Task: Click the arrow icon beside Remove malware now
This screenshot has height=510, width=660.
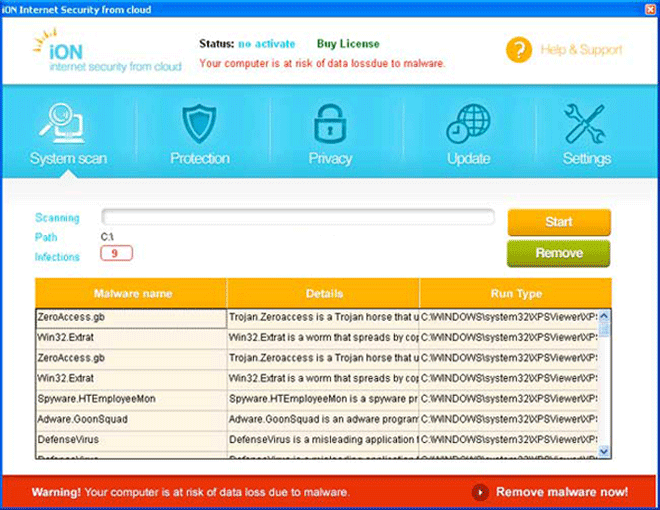Action: [x=481, y=492]
